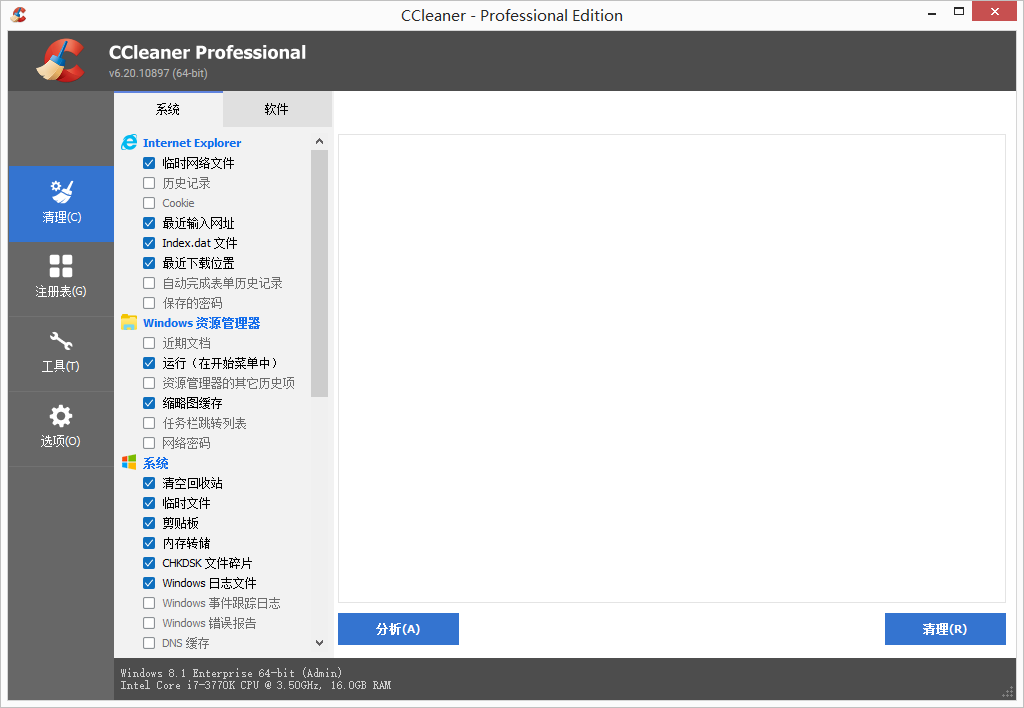
Task: Click the 系统 section heading text
Action: 155,463
